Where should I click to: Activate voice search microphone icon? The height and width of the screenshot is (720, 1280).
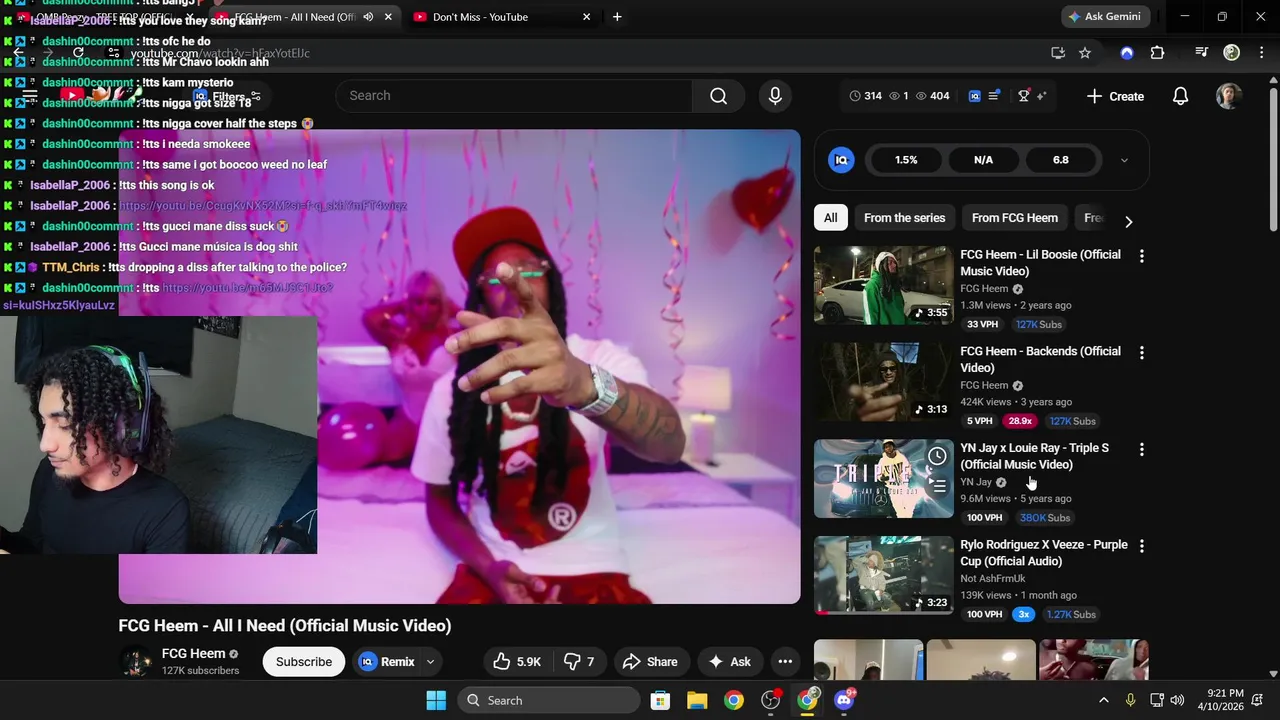point(775,96)
